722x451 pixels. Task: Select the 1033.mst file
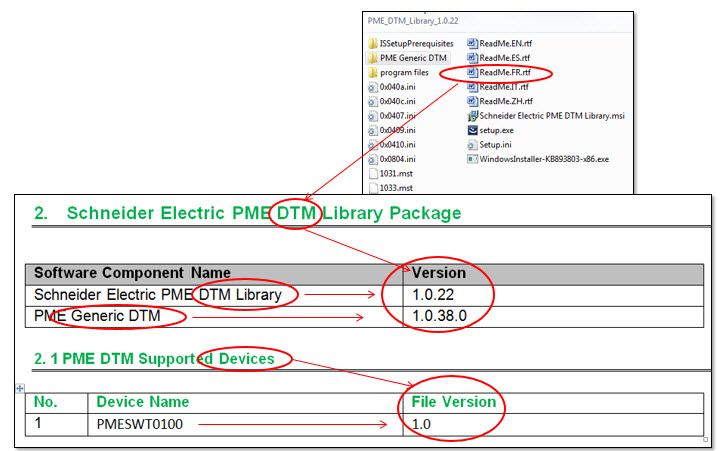[x=391, y=188]
